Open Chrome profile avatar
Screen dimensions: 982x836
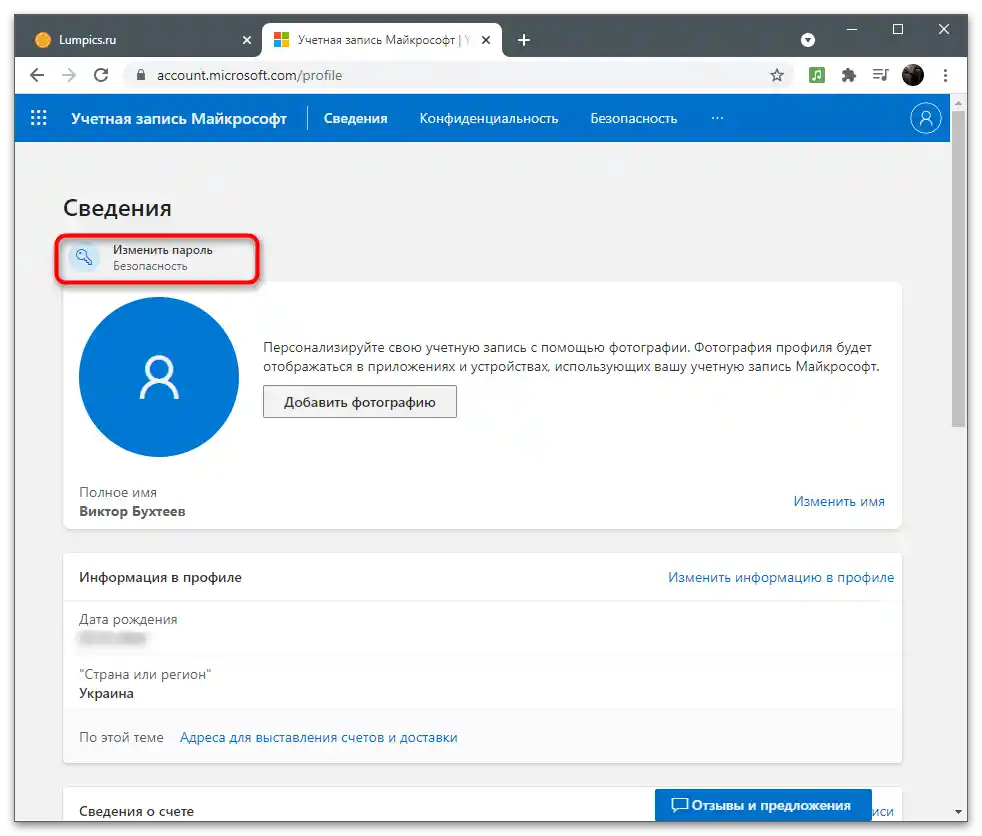[912, 75]
